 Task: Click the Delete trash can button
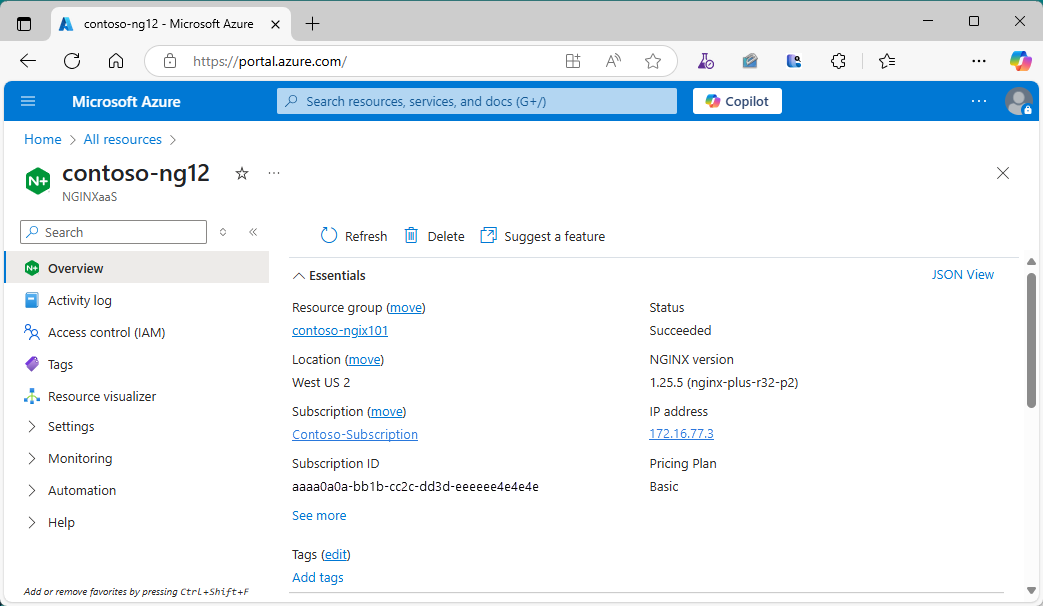[x=434, y=236]
